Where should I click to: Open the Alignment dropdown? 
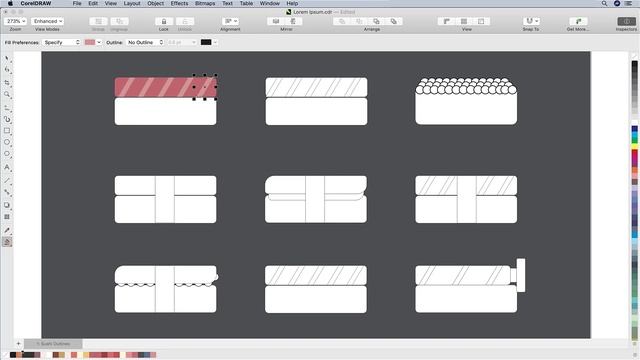point(230,21)
